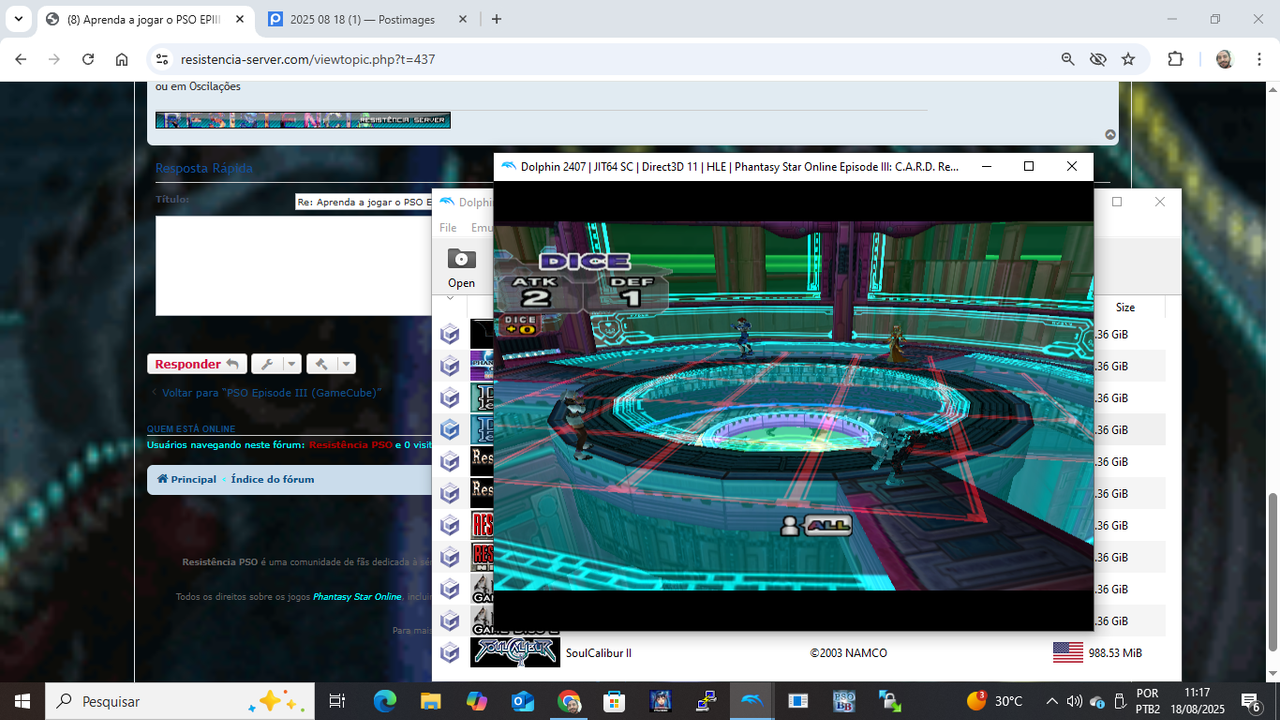1280x720 pixels.
Task: Click the 988.53 MiB size value
Action: 1115,653
